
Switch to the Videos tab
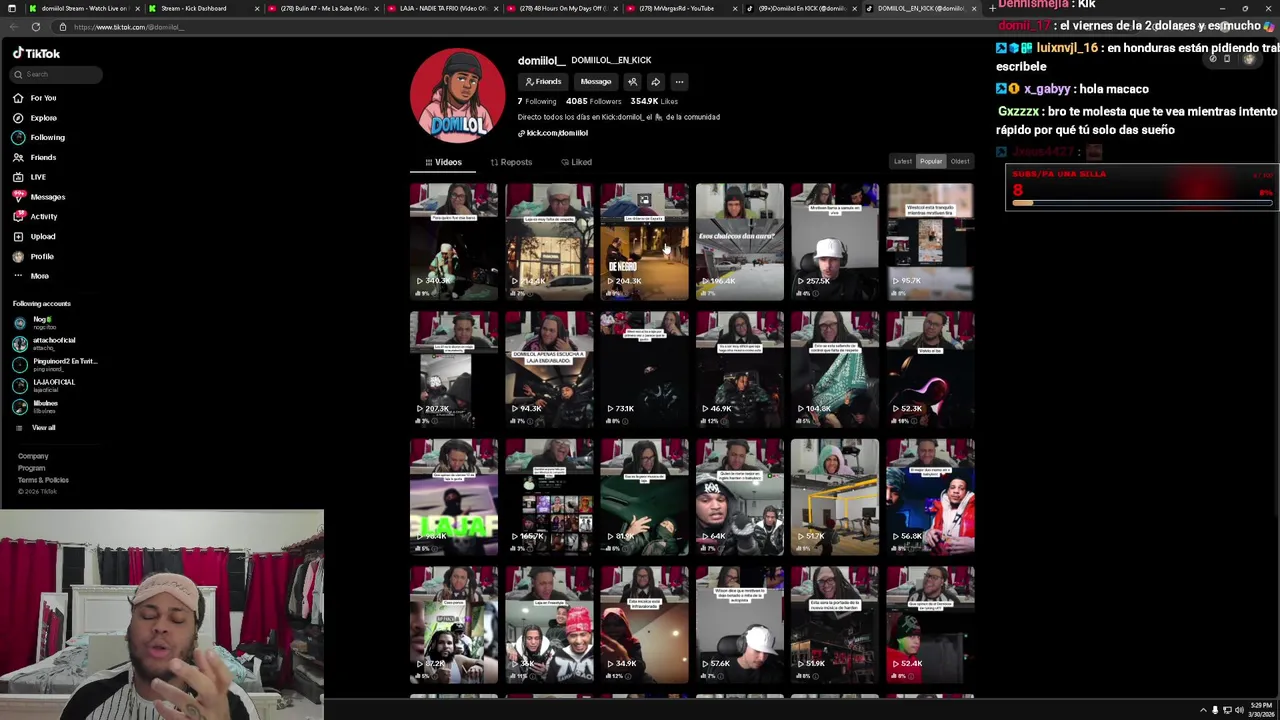pyautogui.click(x=444, y=162)
